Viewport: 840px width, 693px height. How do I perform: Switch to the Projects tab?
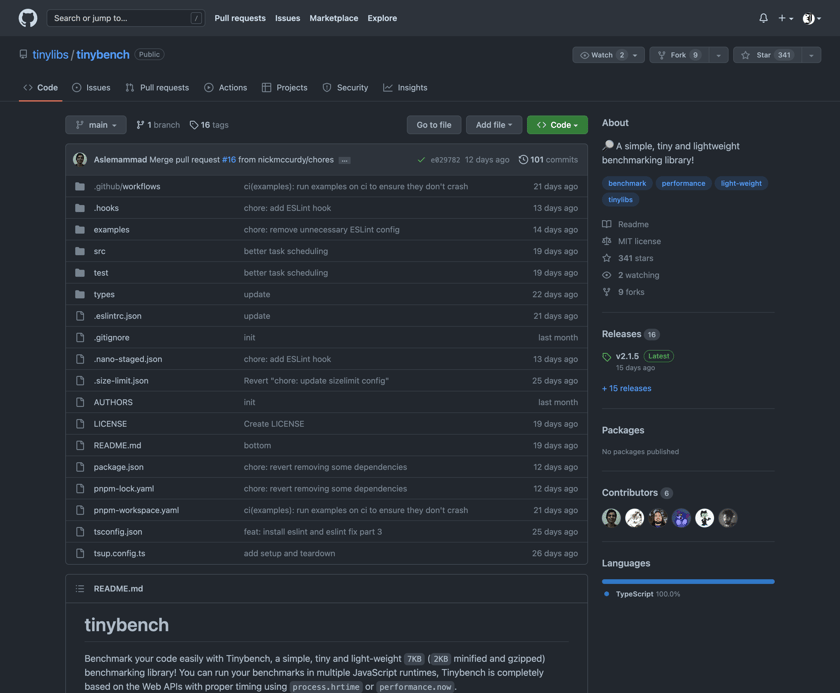[284, 88]
